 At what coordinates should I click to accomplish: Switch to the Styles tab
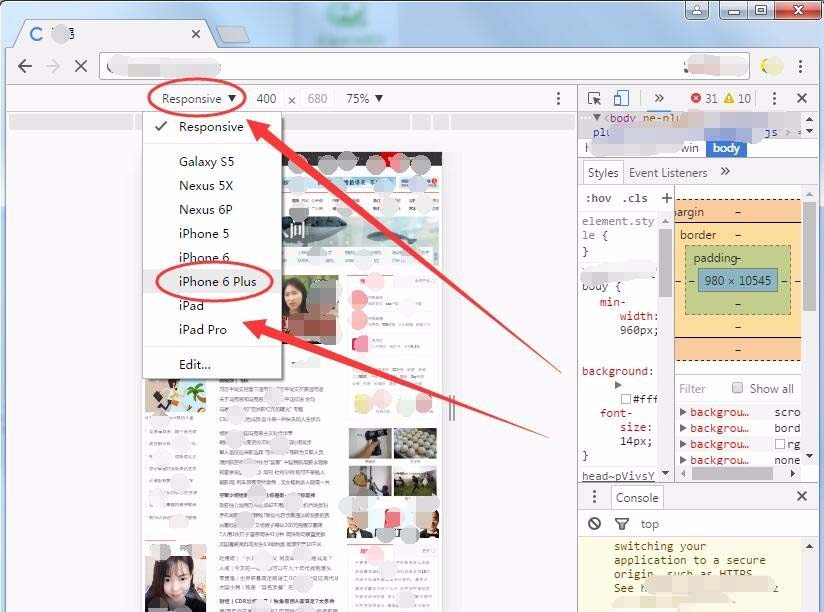point(603,173)
